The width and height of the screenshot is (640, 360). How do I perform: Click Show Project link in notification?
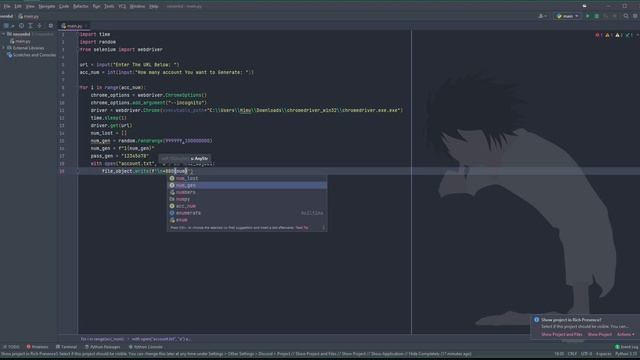[x=600, y=334]
